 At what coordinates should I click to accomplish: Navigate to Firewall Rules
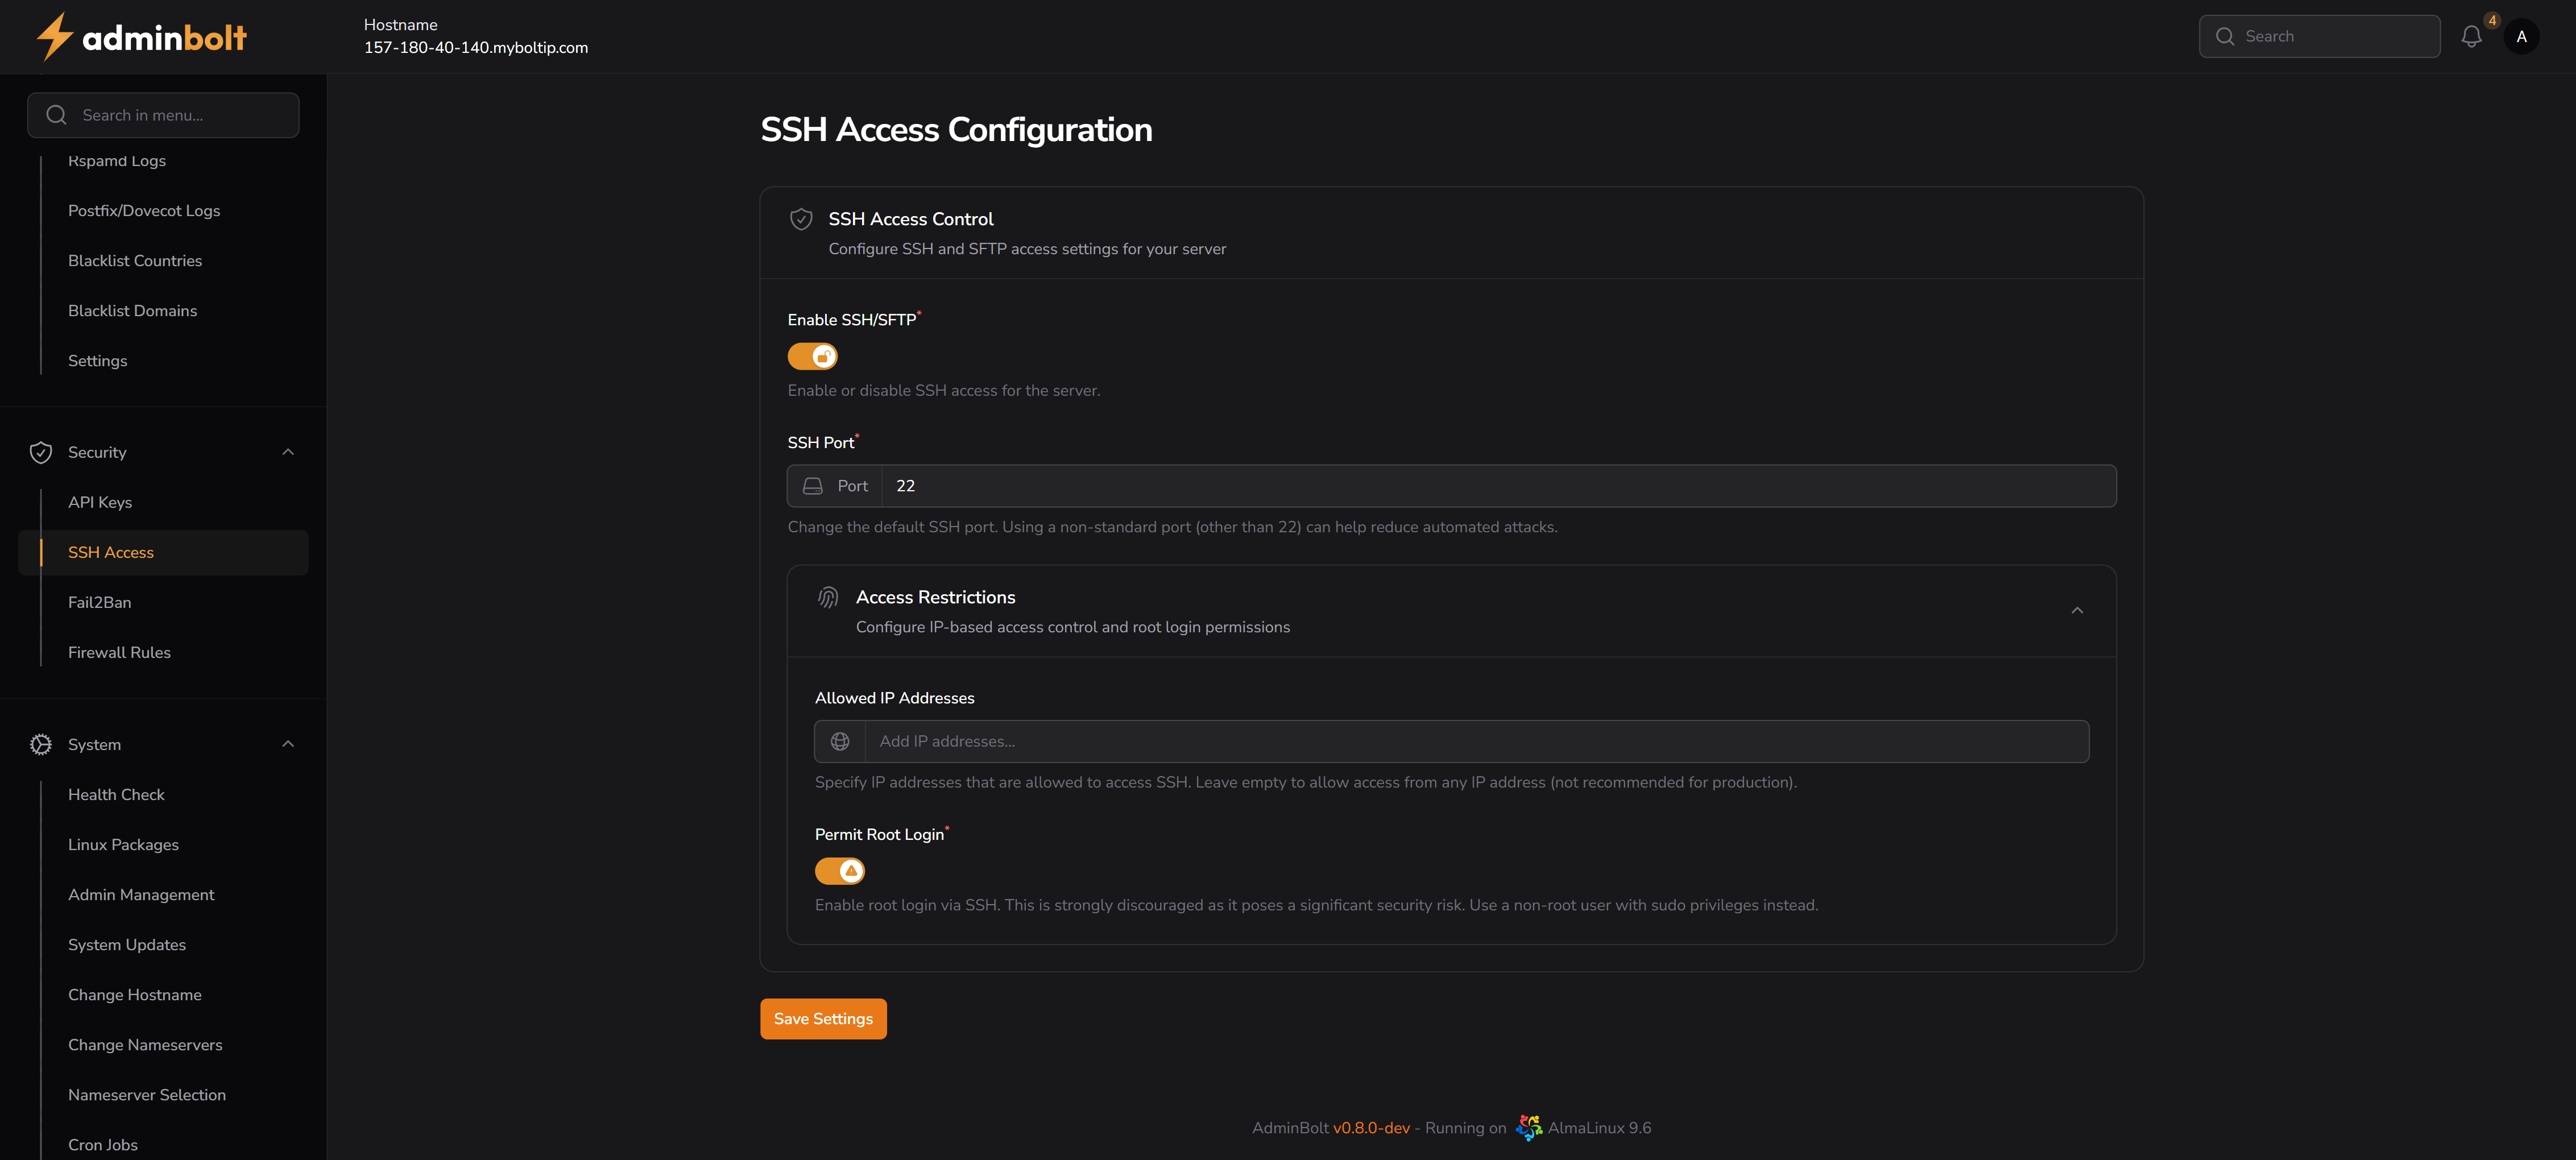click(119, 652)
